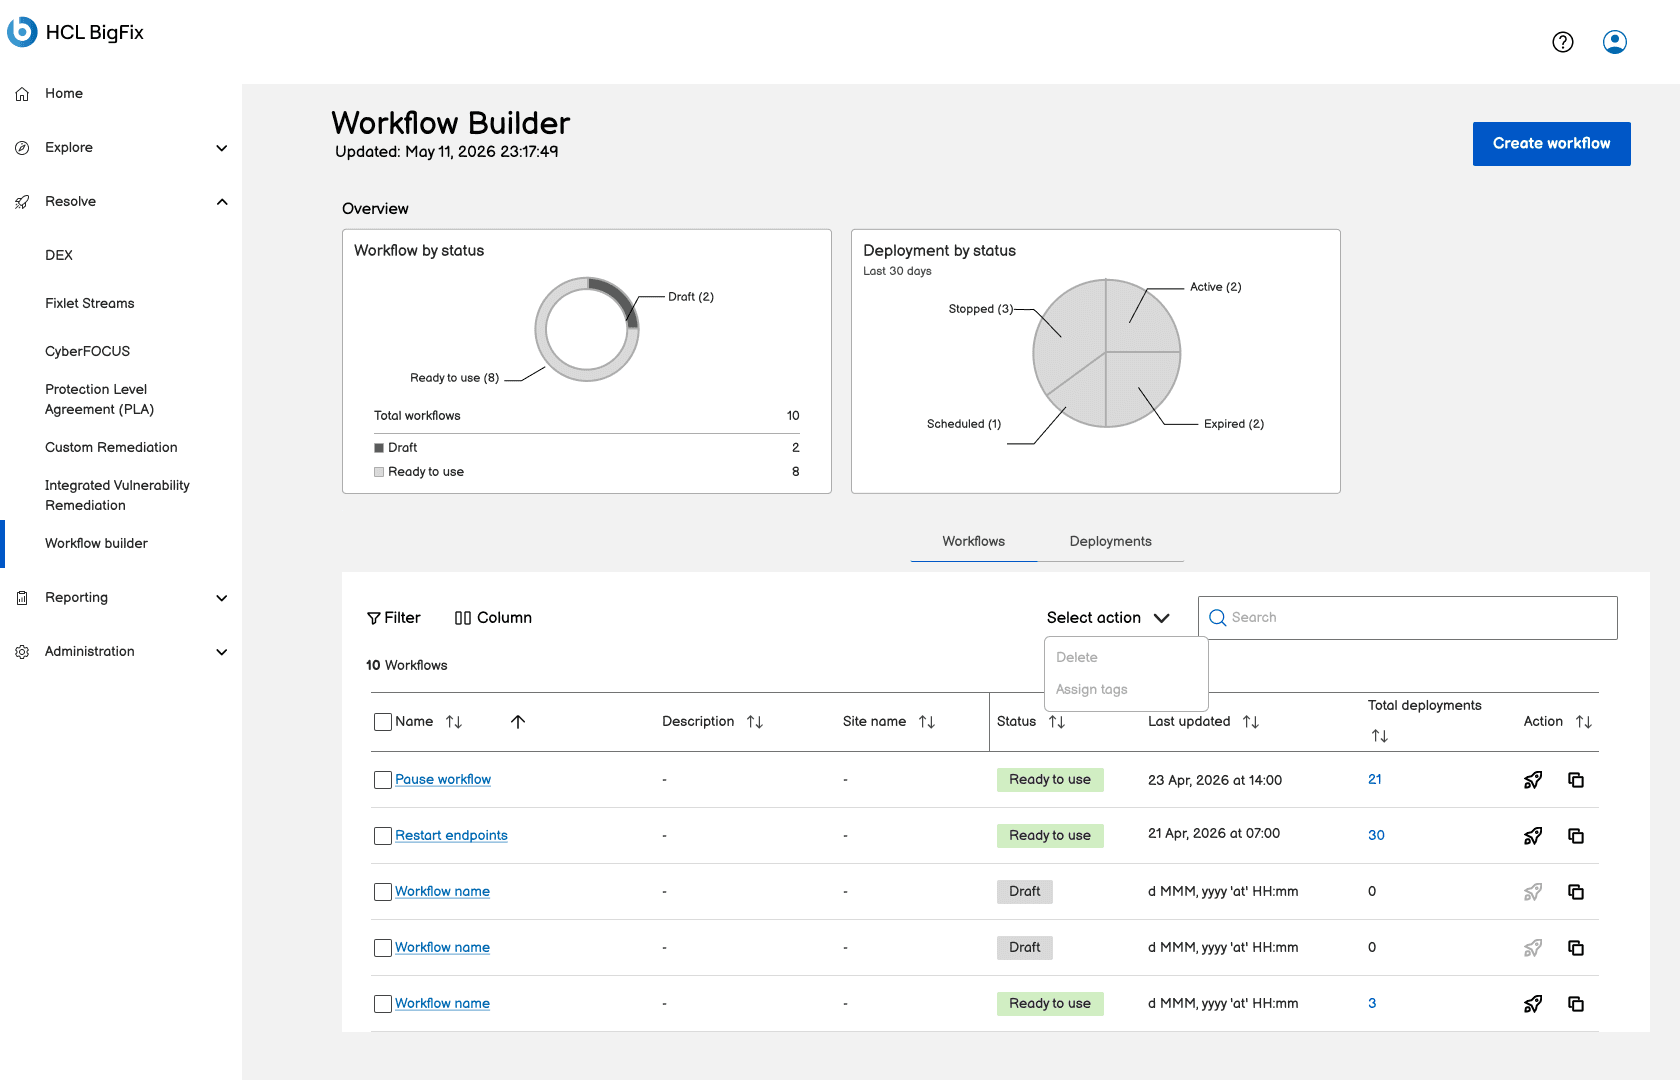This screenshot has width=1680, height=1080.
Task: Tick the checkbox of the last Ready to use Workflow name row
Action: point(383,1004)
